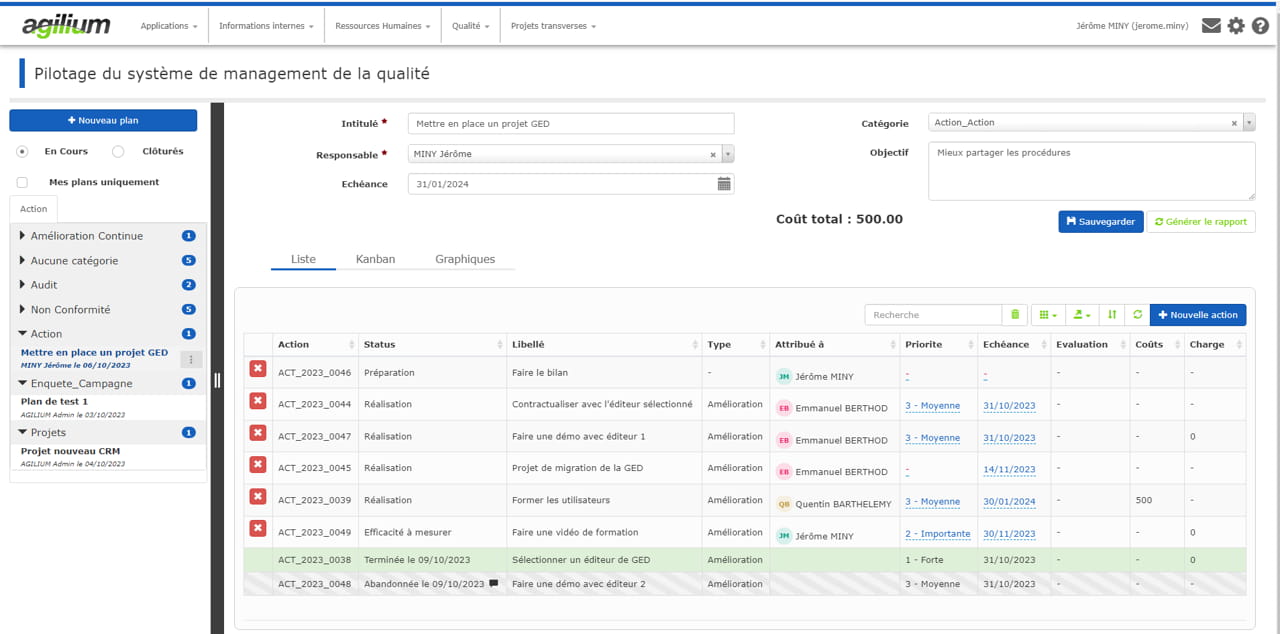Select the 'En Cours' radio button
Viewport: 1280px width, 634px height.
click(21, 151)
